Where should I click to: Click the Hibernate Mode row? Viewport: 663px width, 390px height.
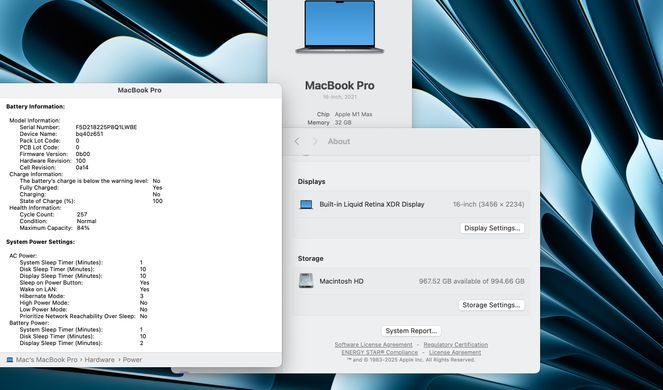pos(82,296)
